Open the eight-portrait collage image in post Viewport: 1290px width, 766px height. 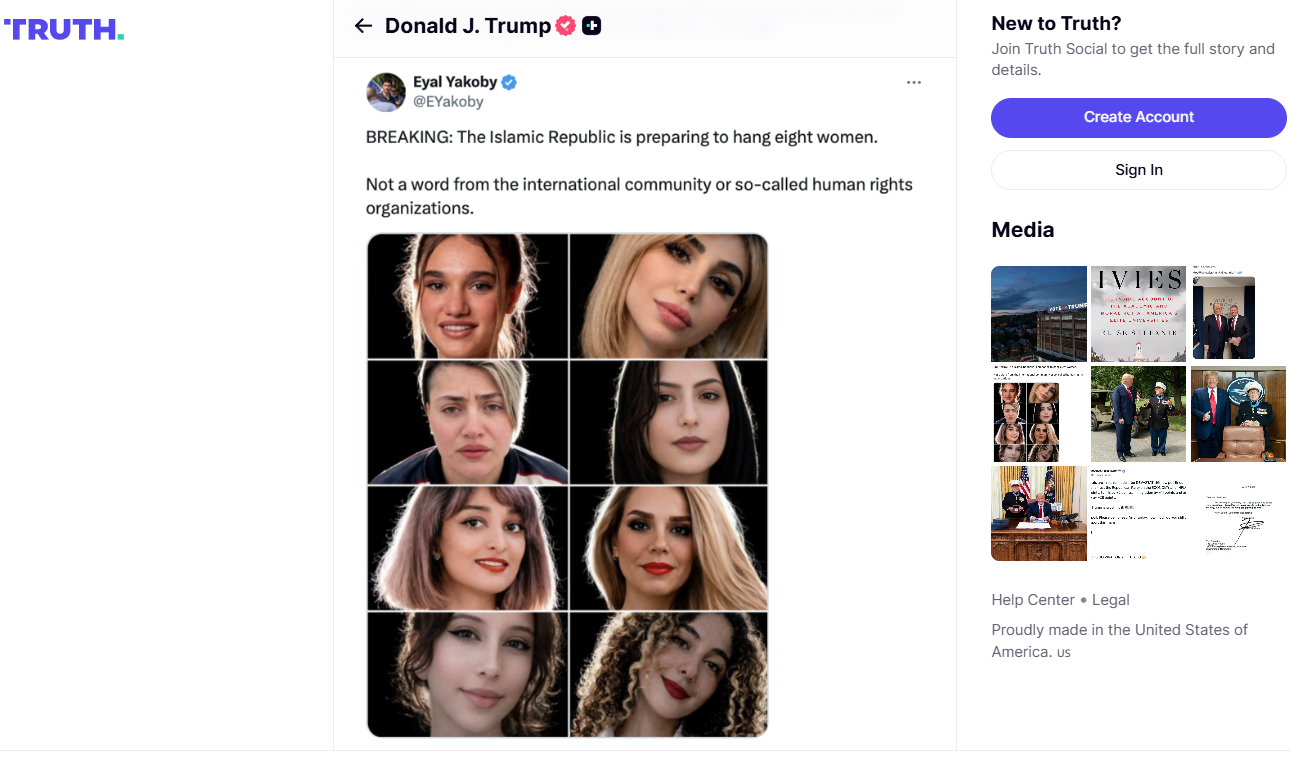pyautogui.click(x=567, y=485)
